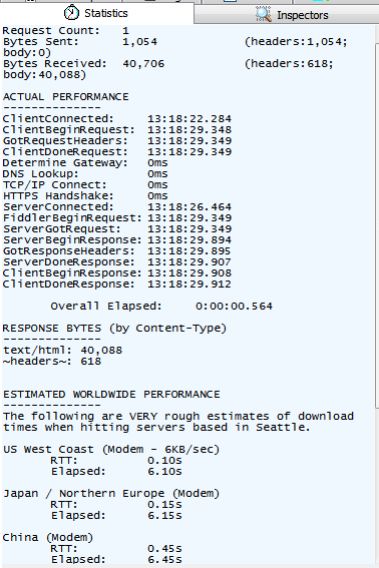Click the ACTUAL PERFORMANCE heading
The image size is (379, 568).
point(66,97)
